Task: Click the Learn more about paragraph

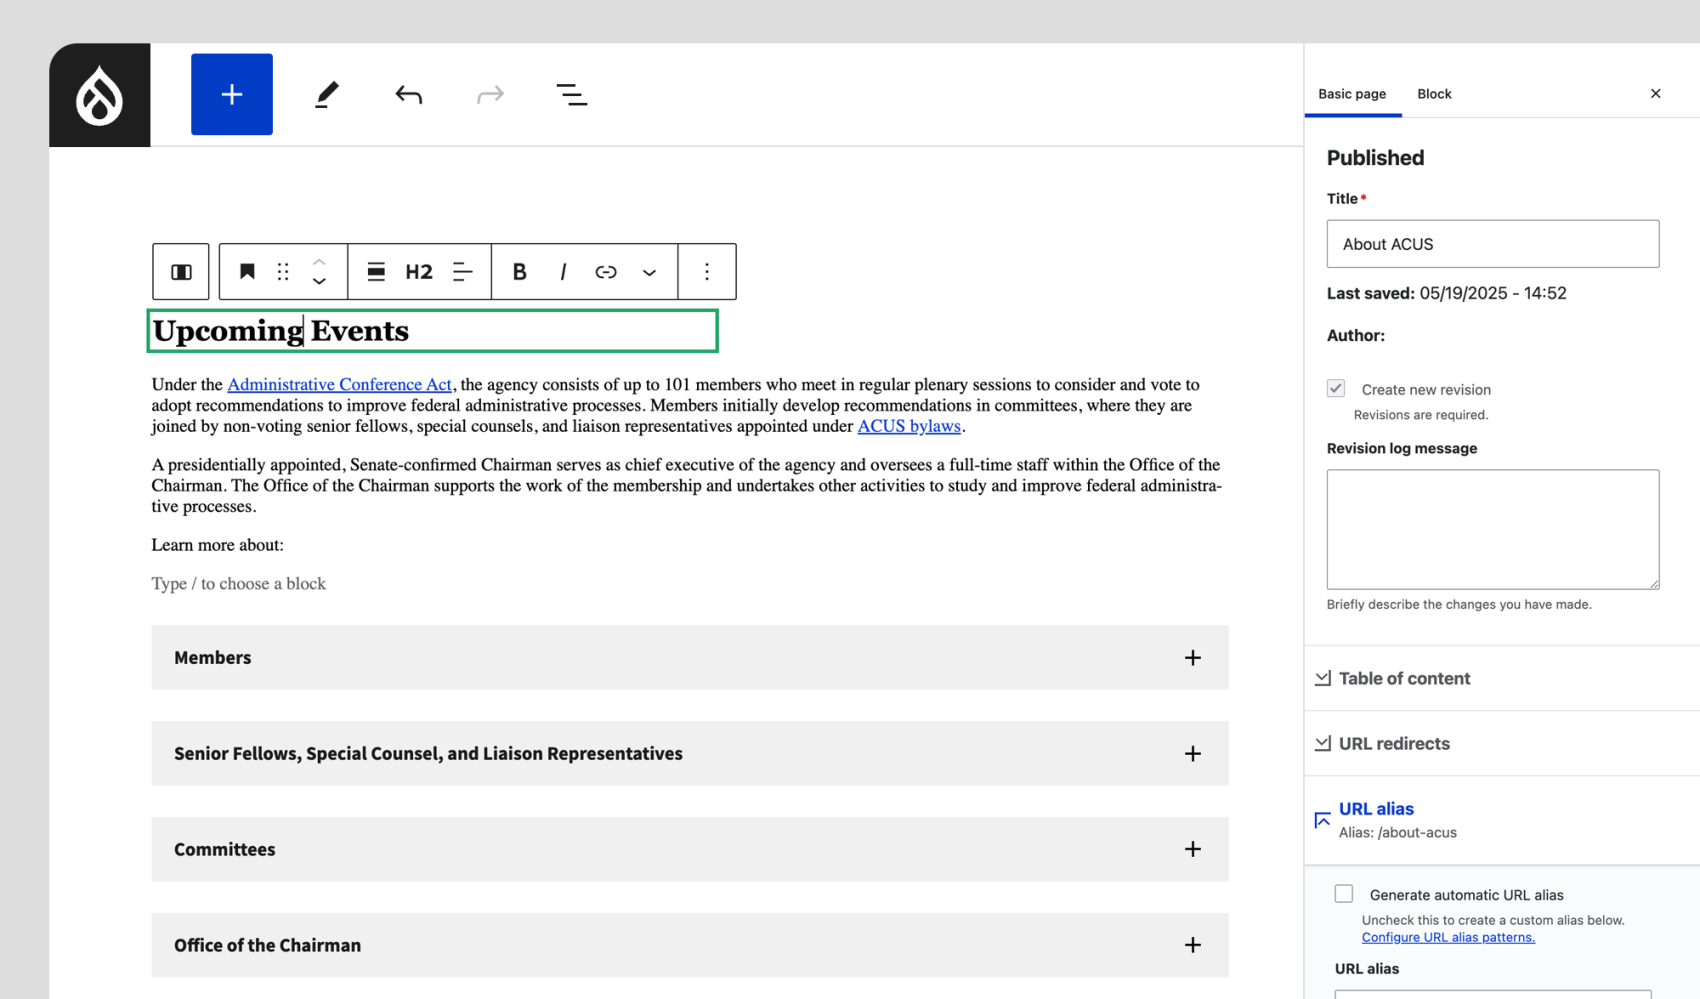Action: (x=218, y=545)
